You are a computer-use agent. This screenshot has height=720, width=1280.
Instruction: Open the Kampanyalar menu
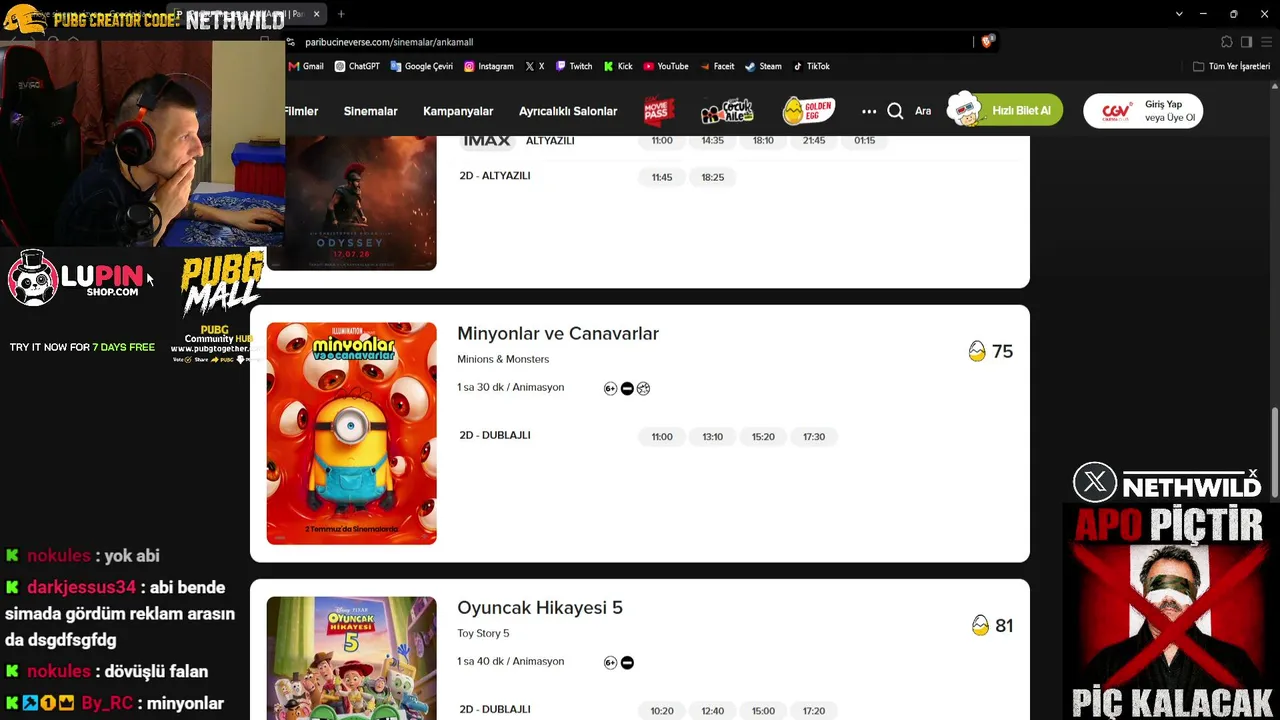point(458,111)
